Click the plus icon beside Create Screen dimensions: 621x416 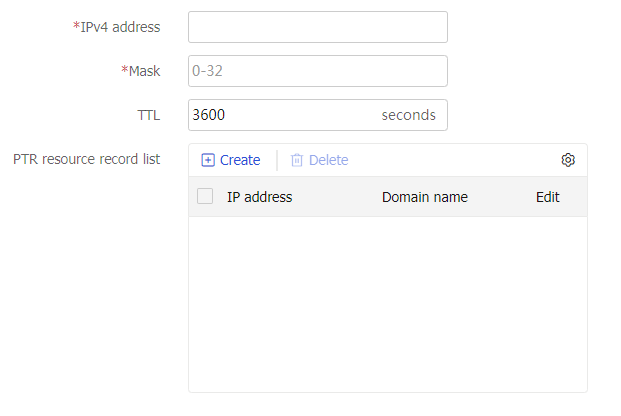[x=208, y=160]
